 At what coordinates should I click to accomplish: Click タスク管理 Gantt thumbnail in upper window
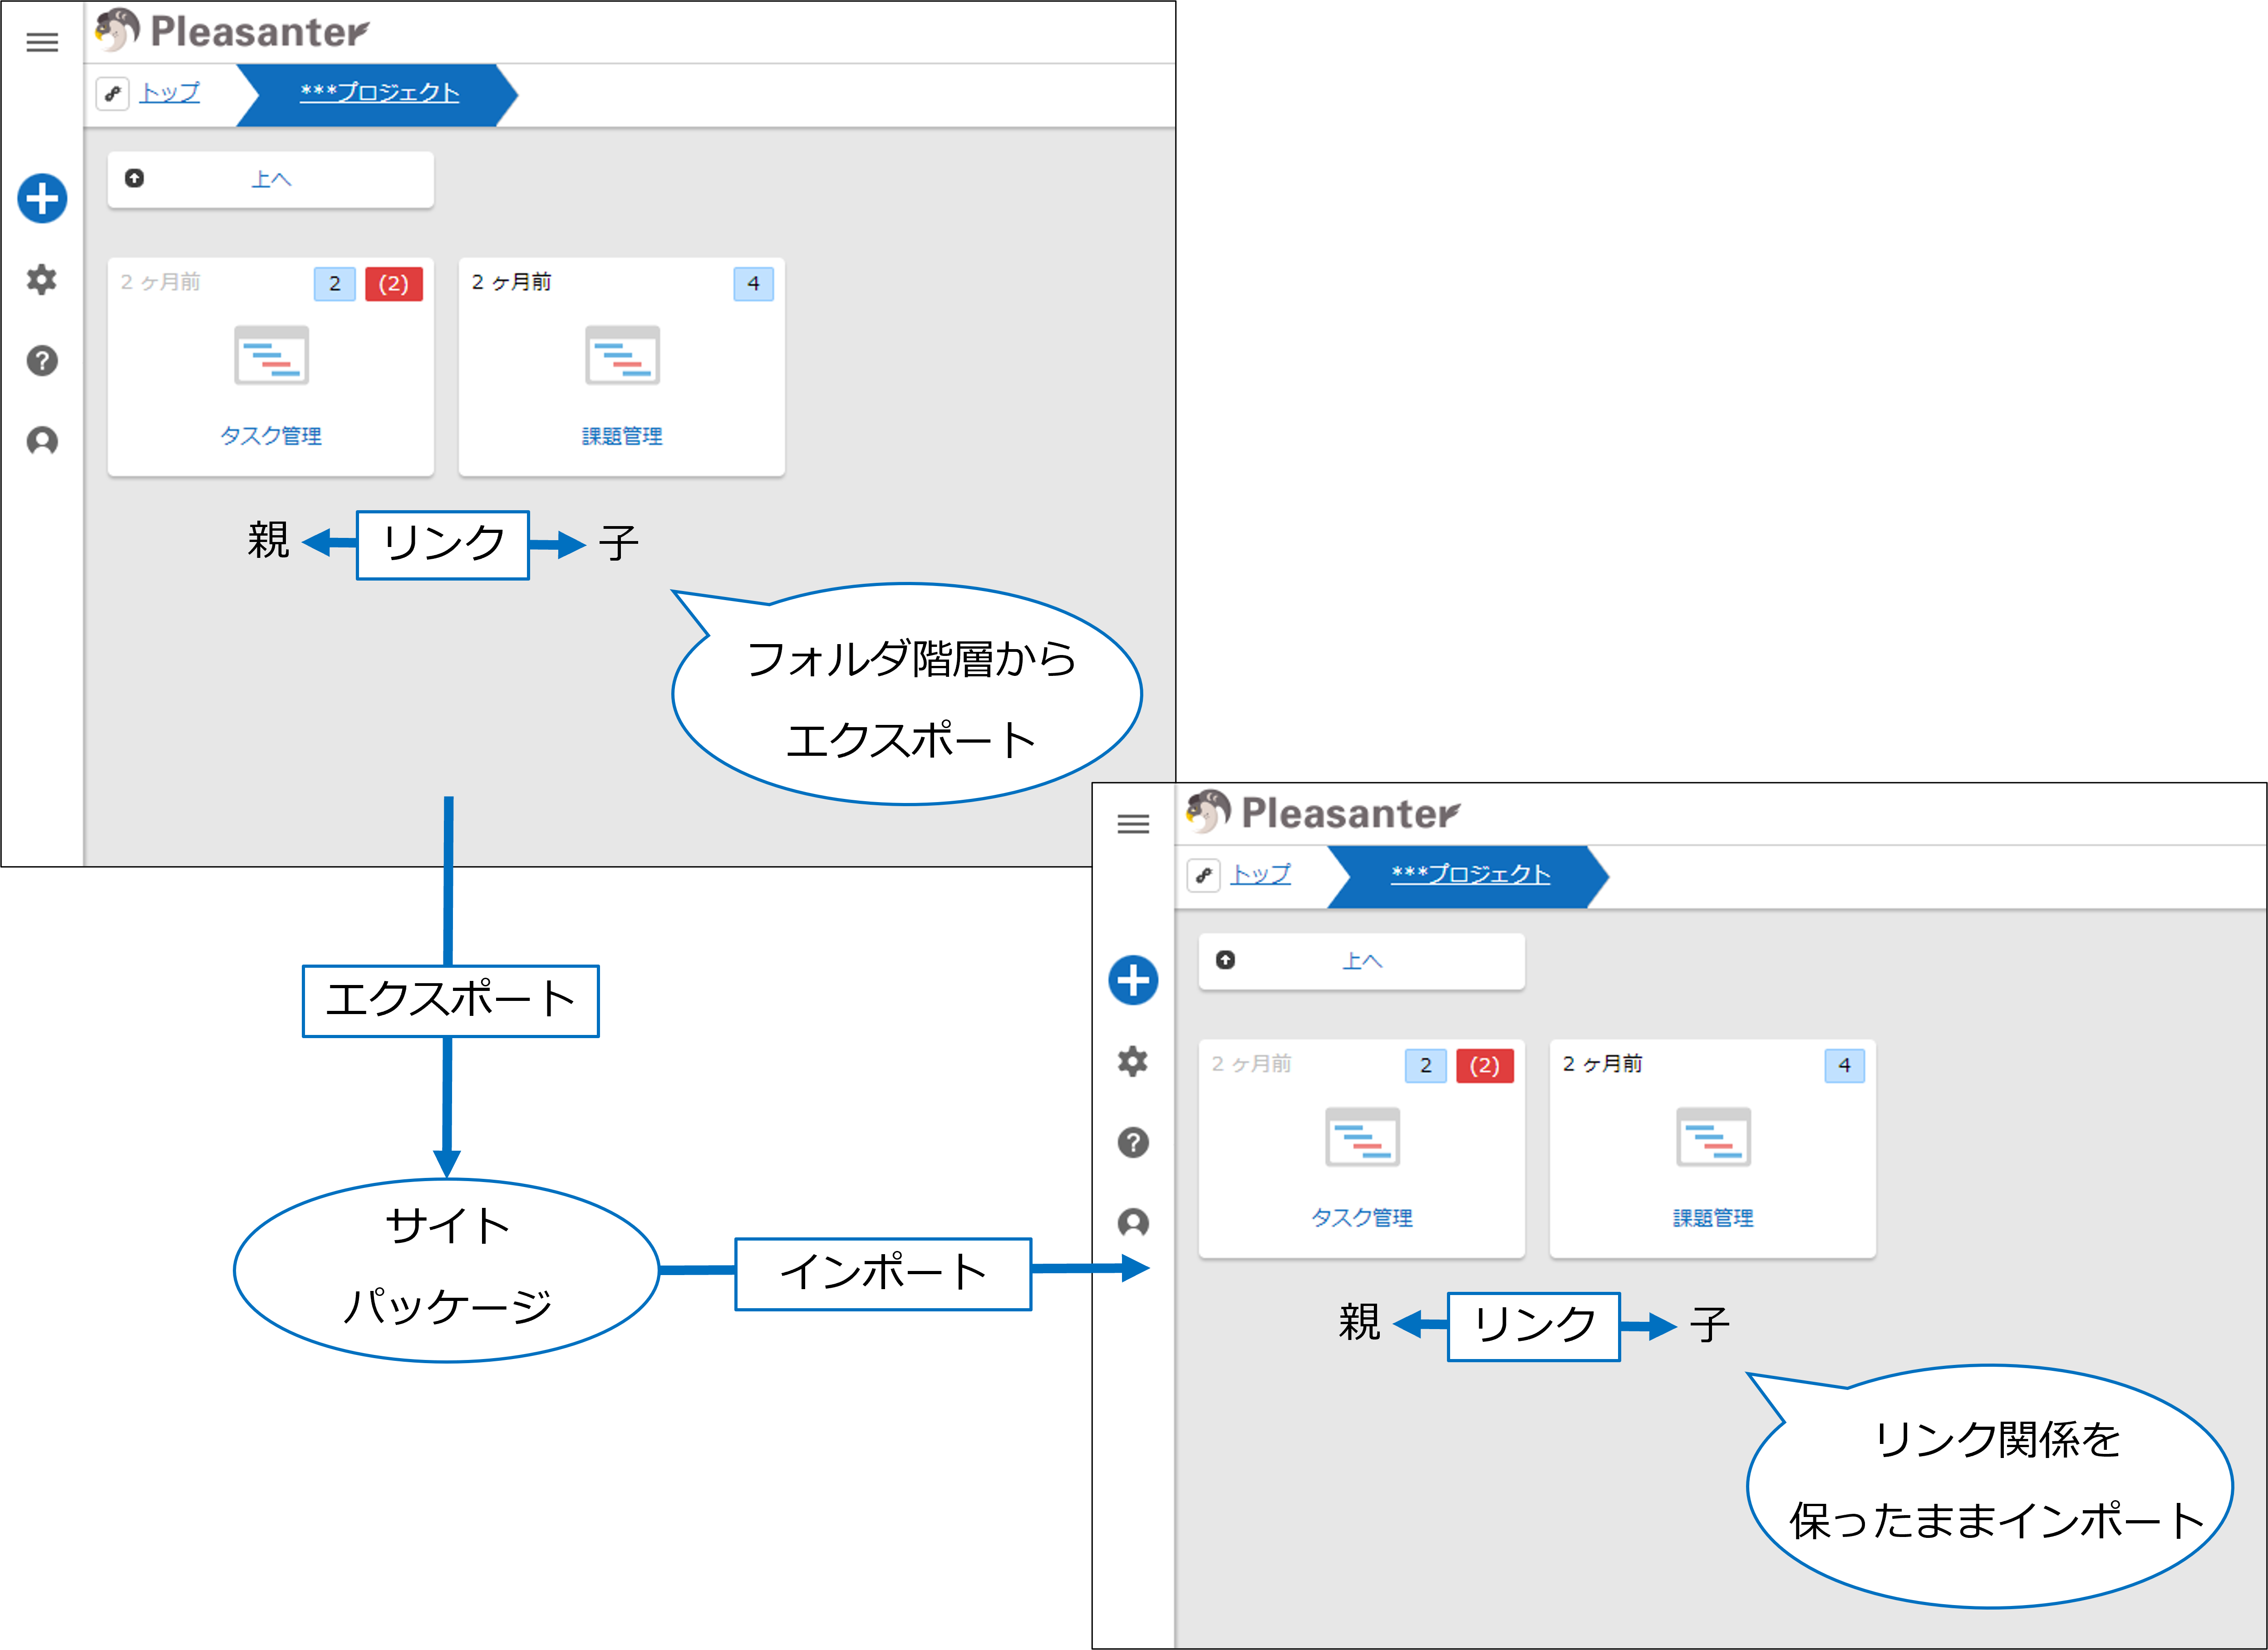pos(271,355)
